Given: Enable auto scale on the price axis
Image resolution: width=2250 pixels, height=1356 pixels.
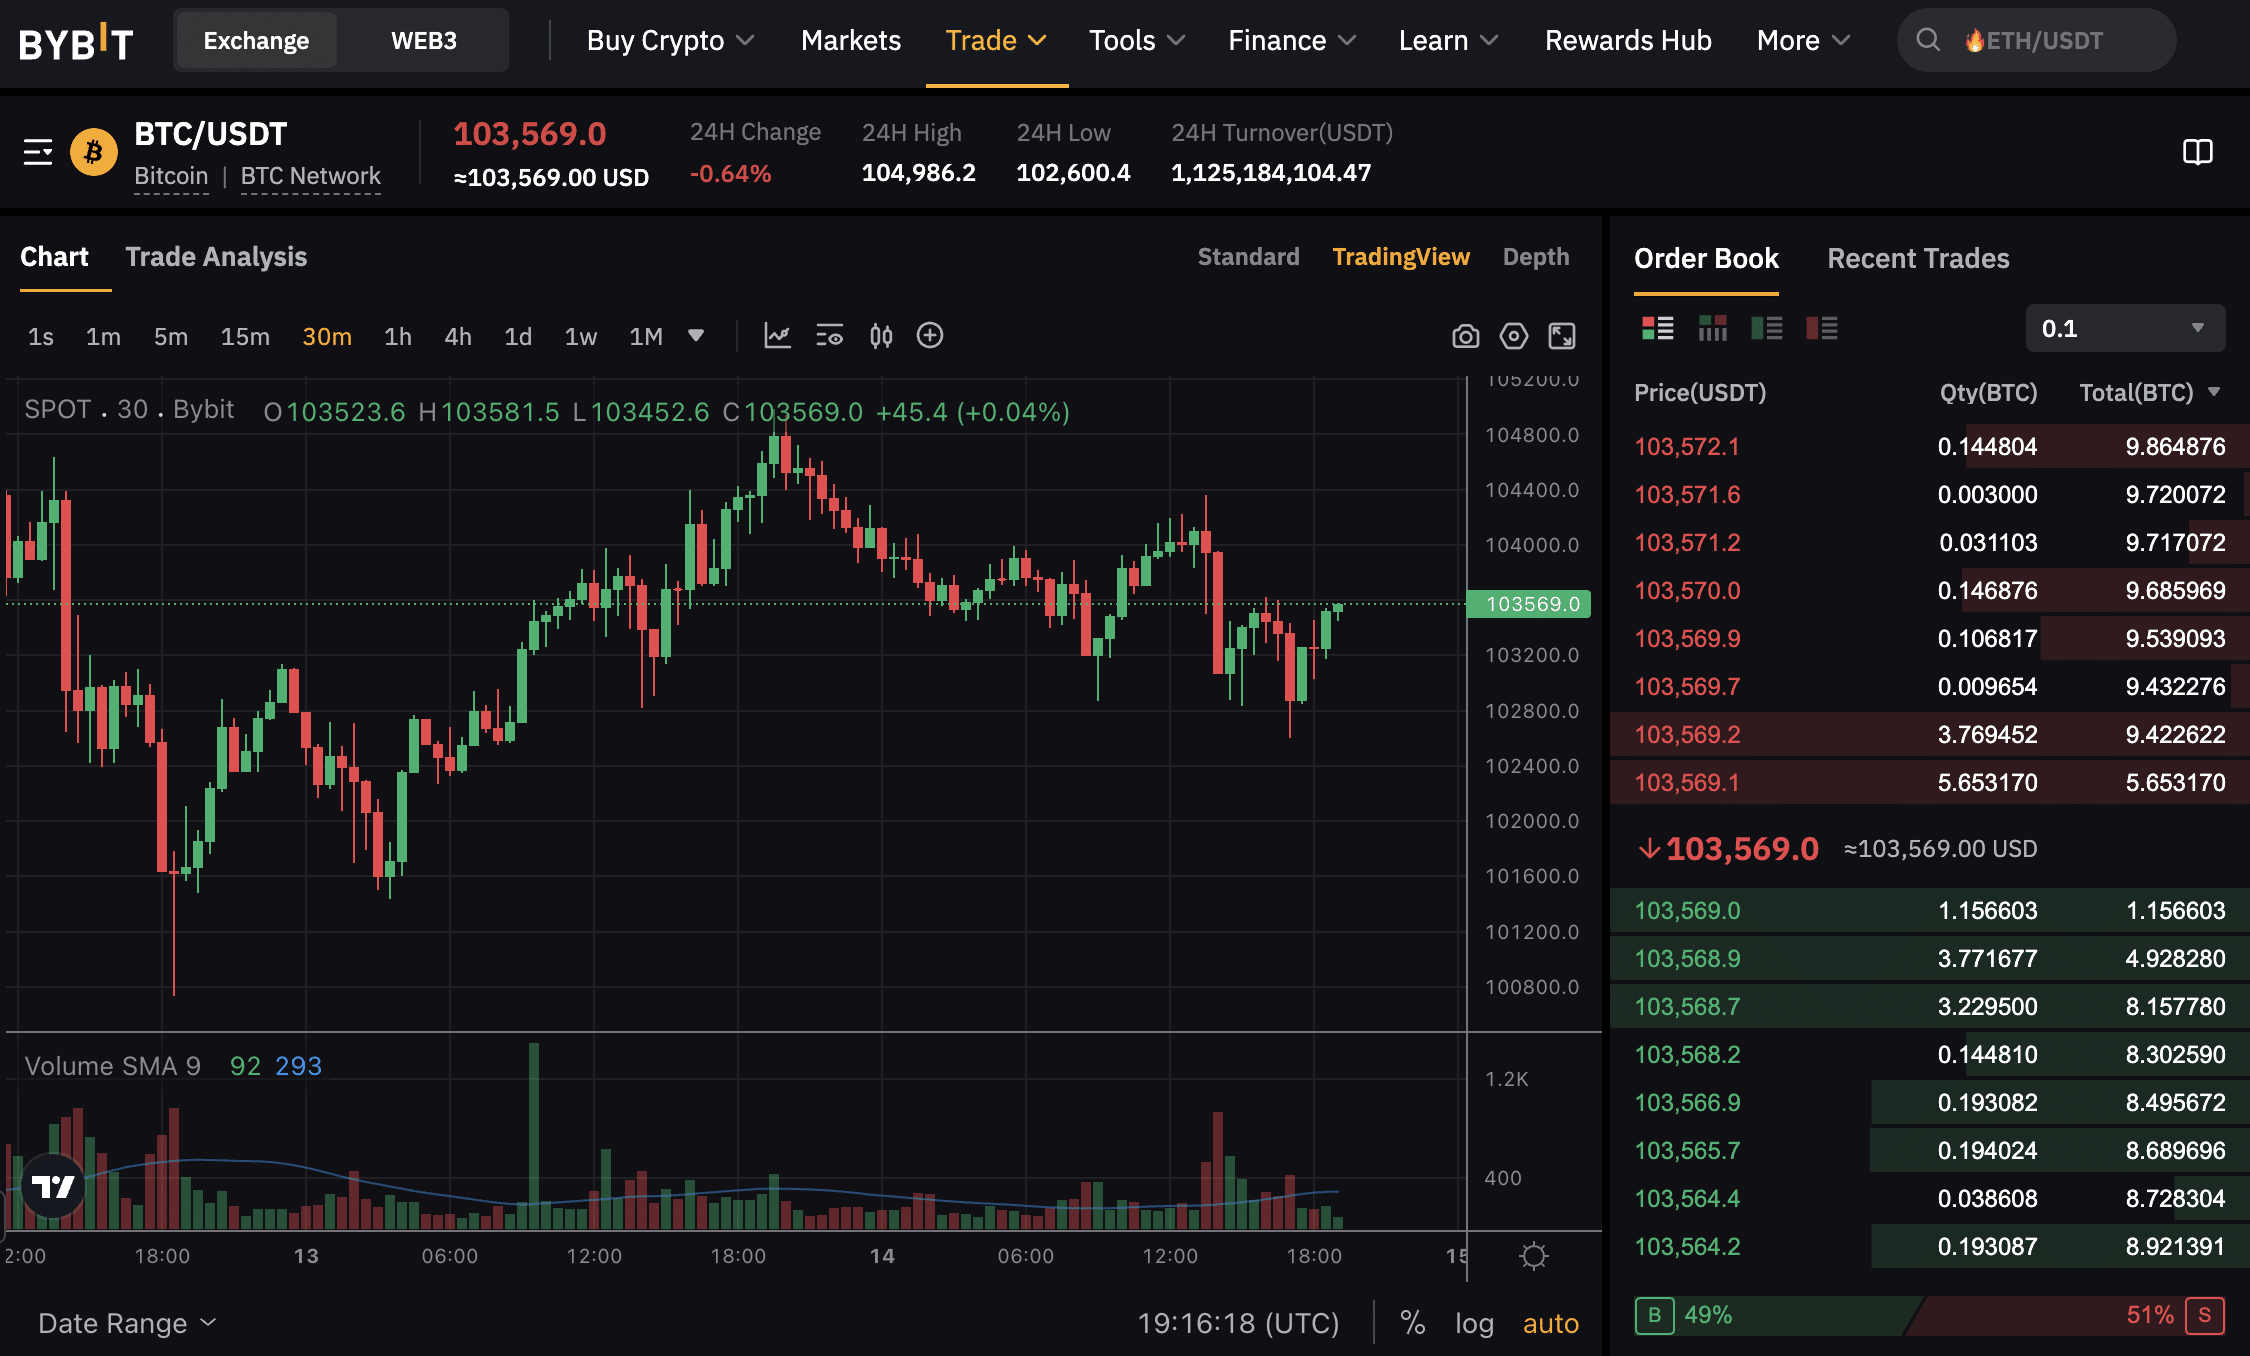Looking at the screenshot, I should coord(1549,1322).
